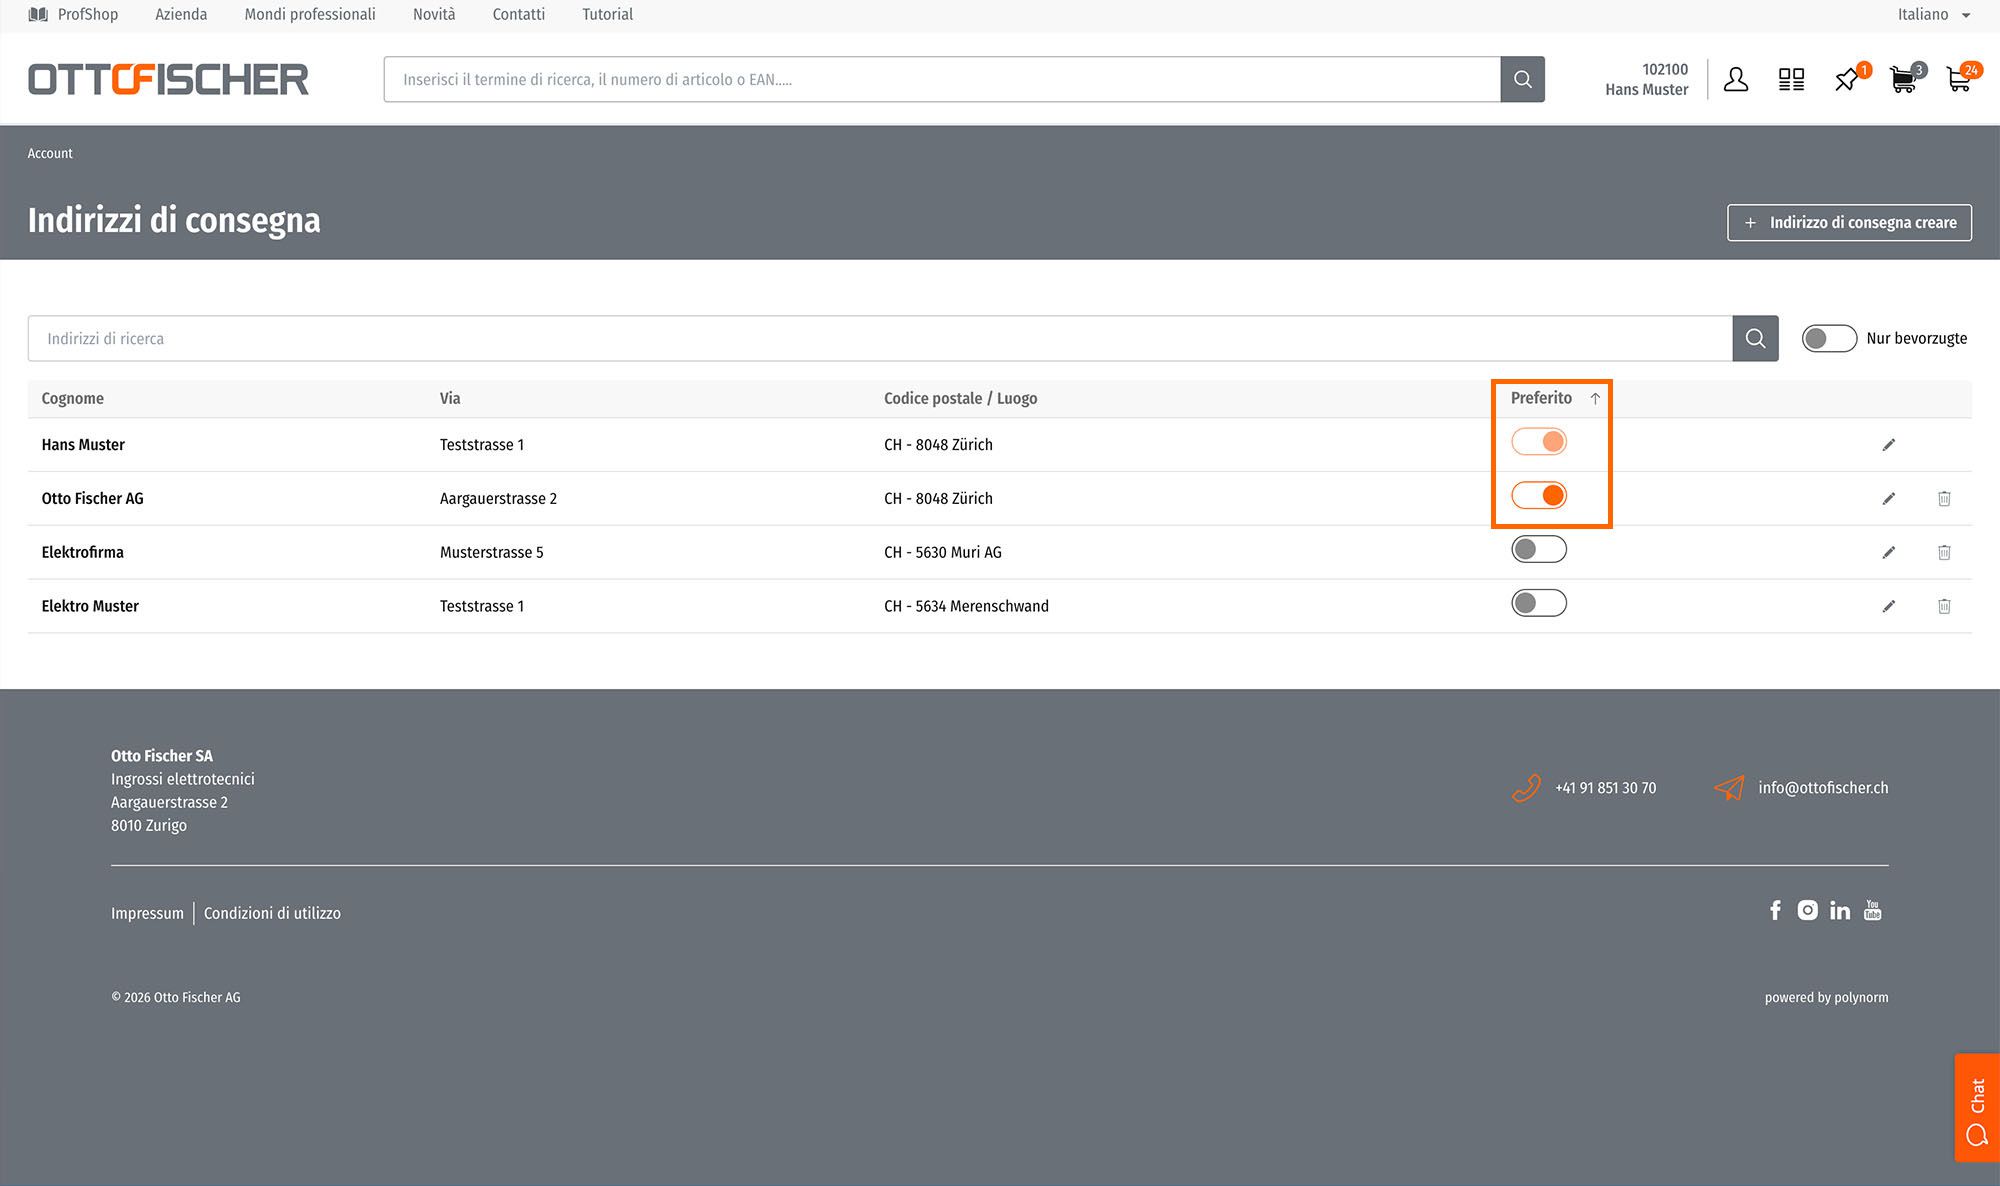The image size is (2000, 1186).
Task: Open the full cart icon with badge 3
Action: pyautogui.click(x=1903, y=80)
